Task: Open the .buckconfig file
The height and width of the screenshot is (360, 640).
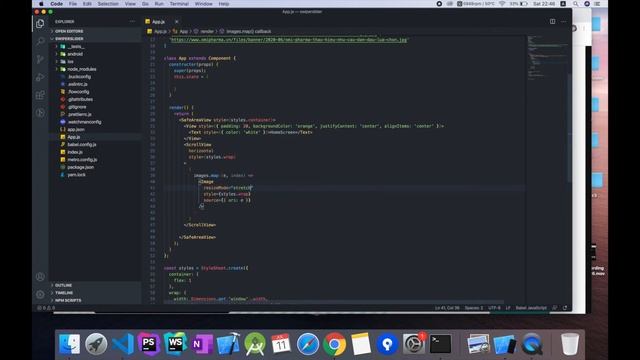Action: pos(79,77)
